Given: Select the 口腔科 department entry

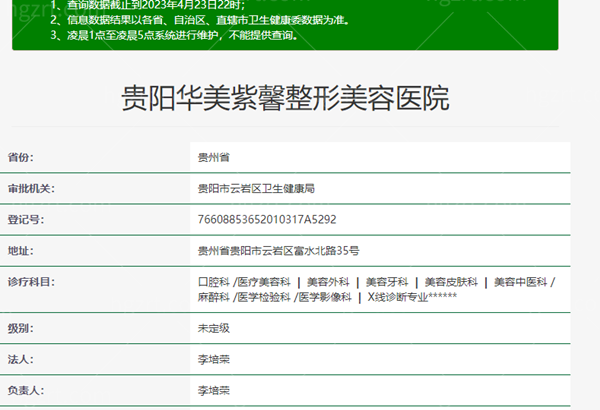Looking at the screenshot, I should pyautogui.click(x=214, y=282).
